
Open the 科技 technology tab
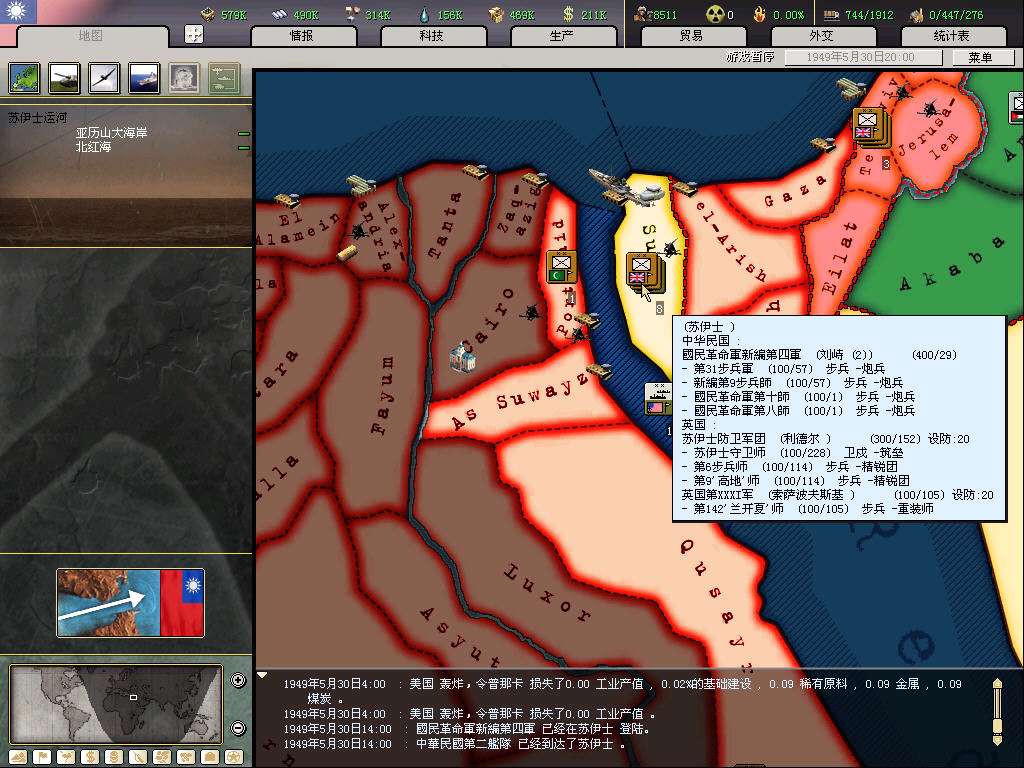[x=432, y=36]
